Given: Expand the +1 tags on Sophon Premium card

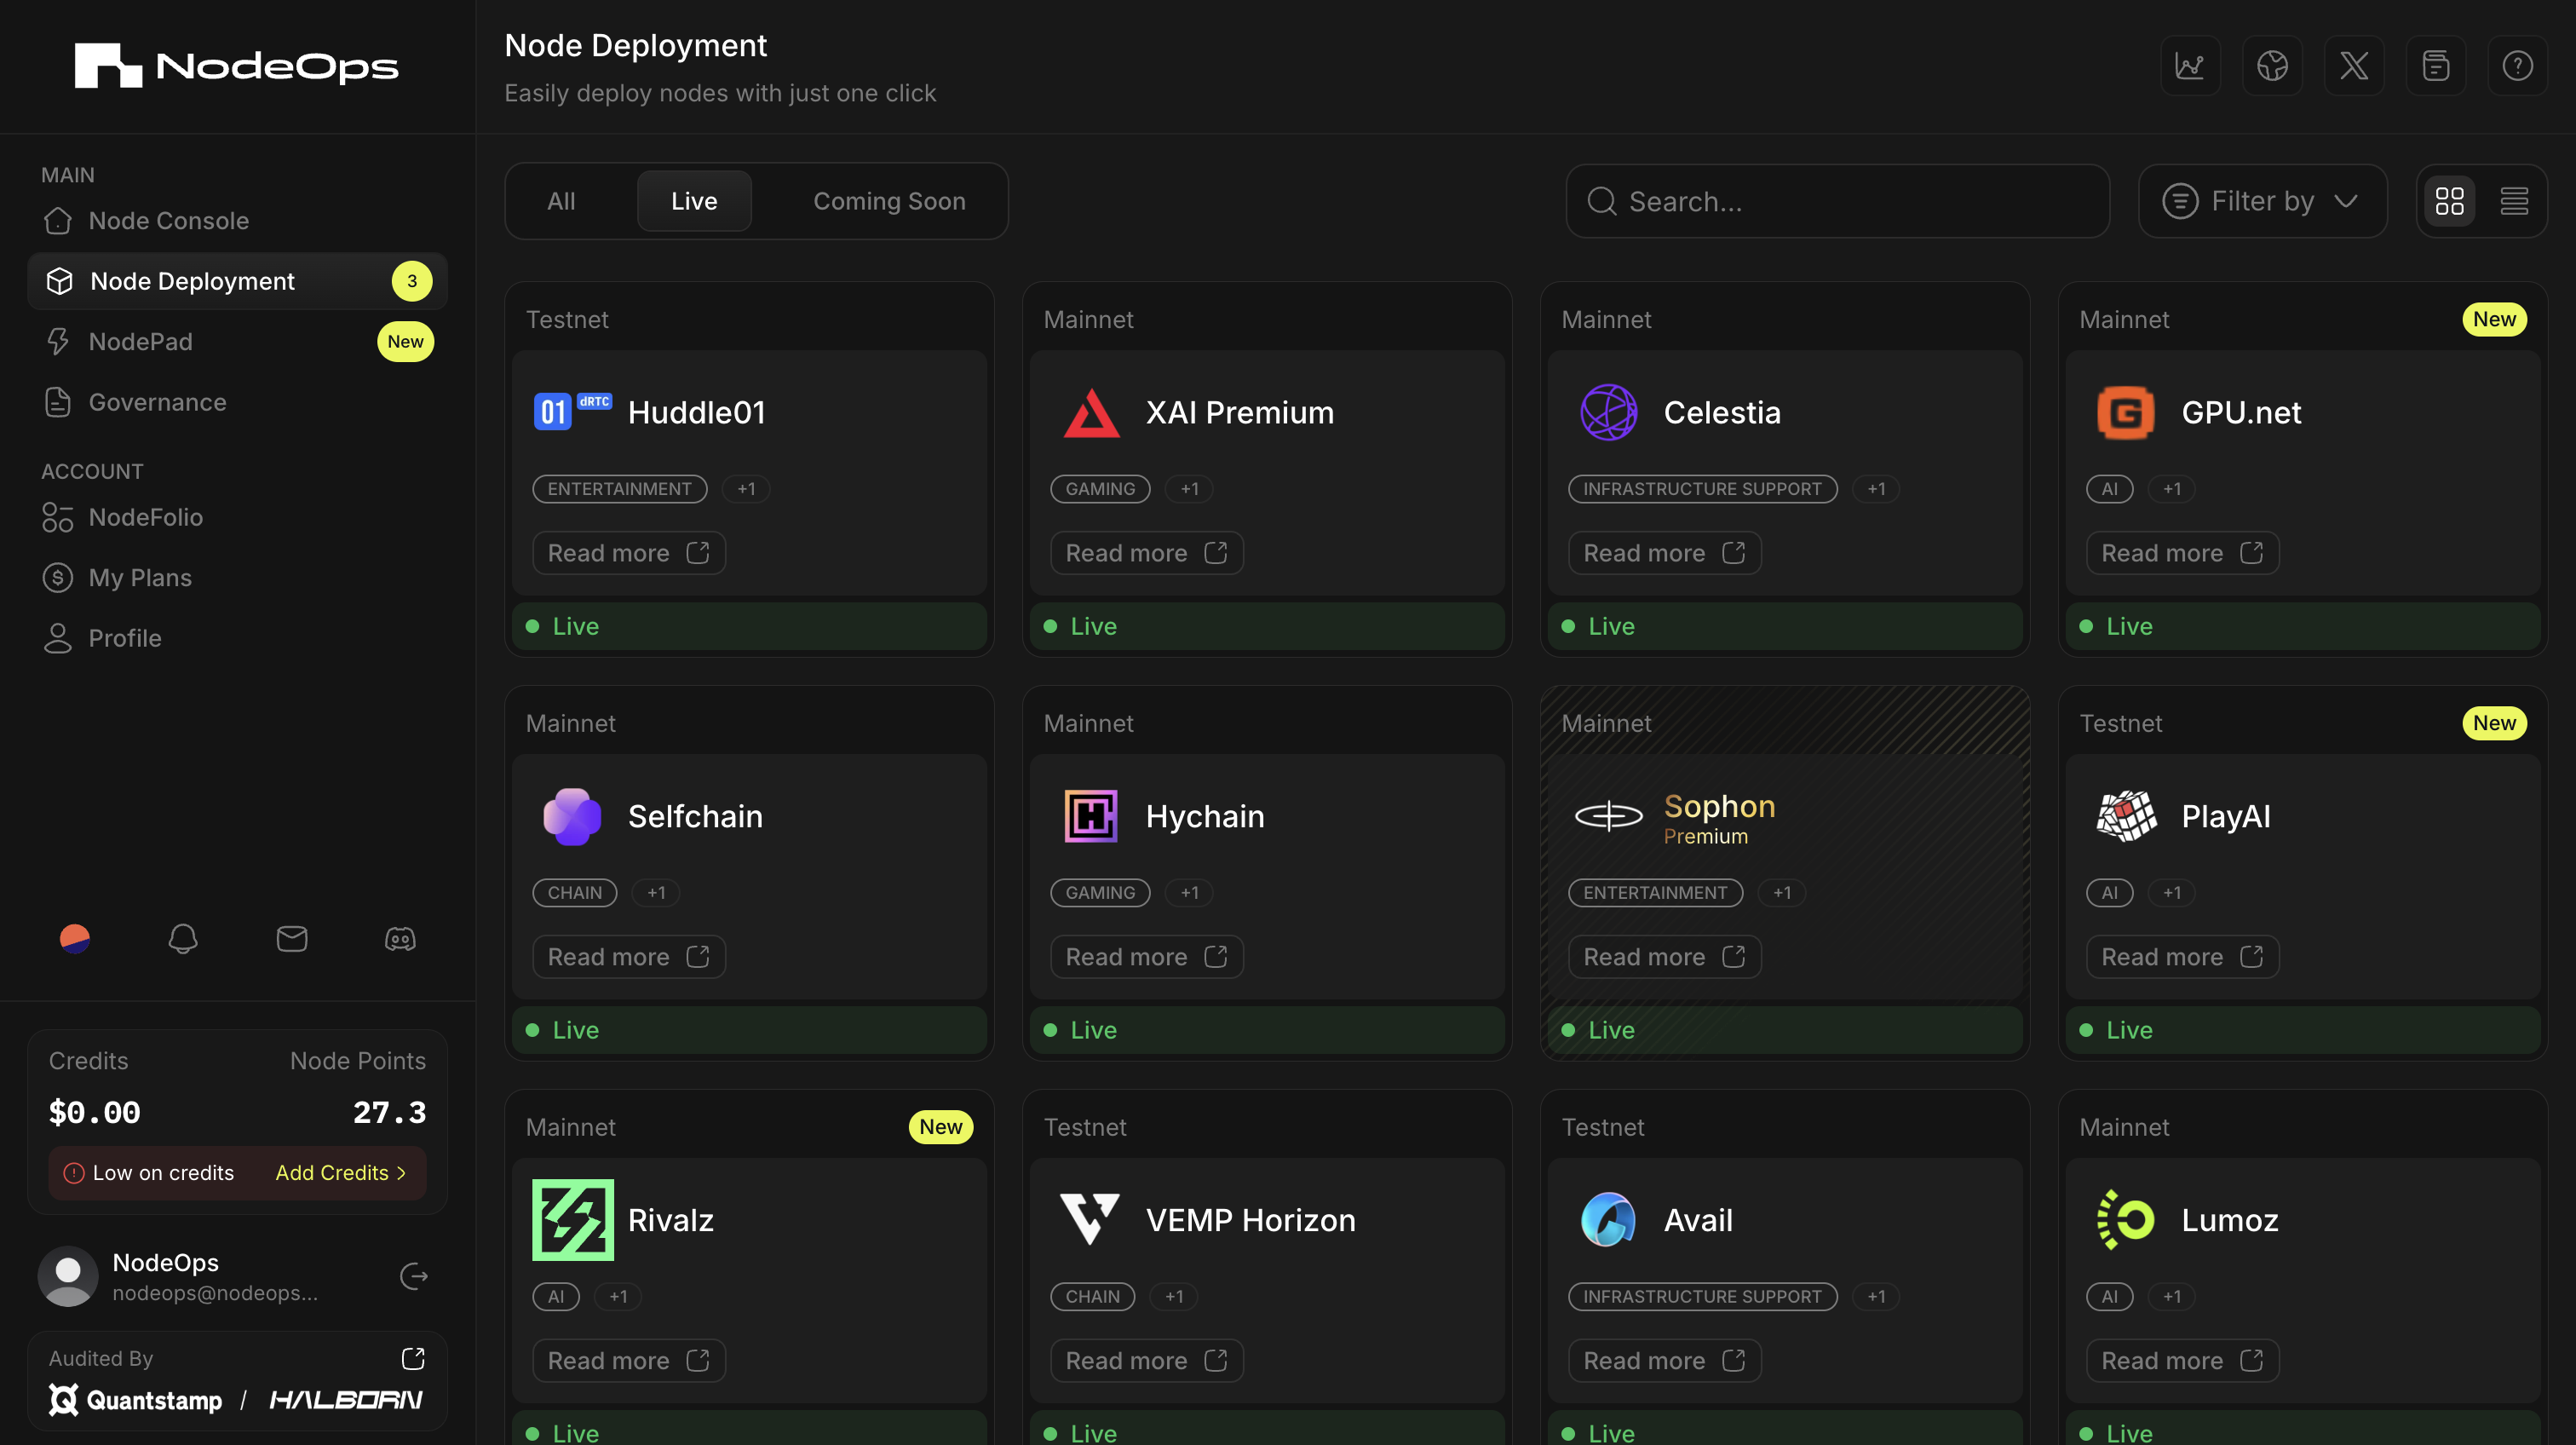Looking at the screenshot, I should 1782,893.
